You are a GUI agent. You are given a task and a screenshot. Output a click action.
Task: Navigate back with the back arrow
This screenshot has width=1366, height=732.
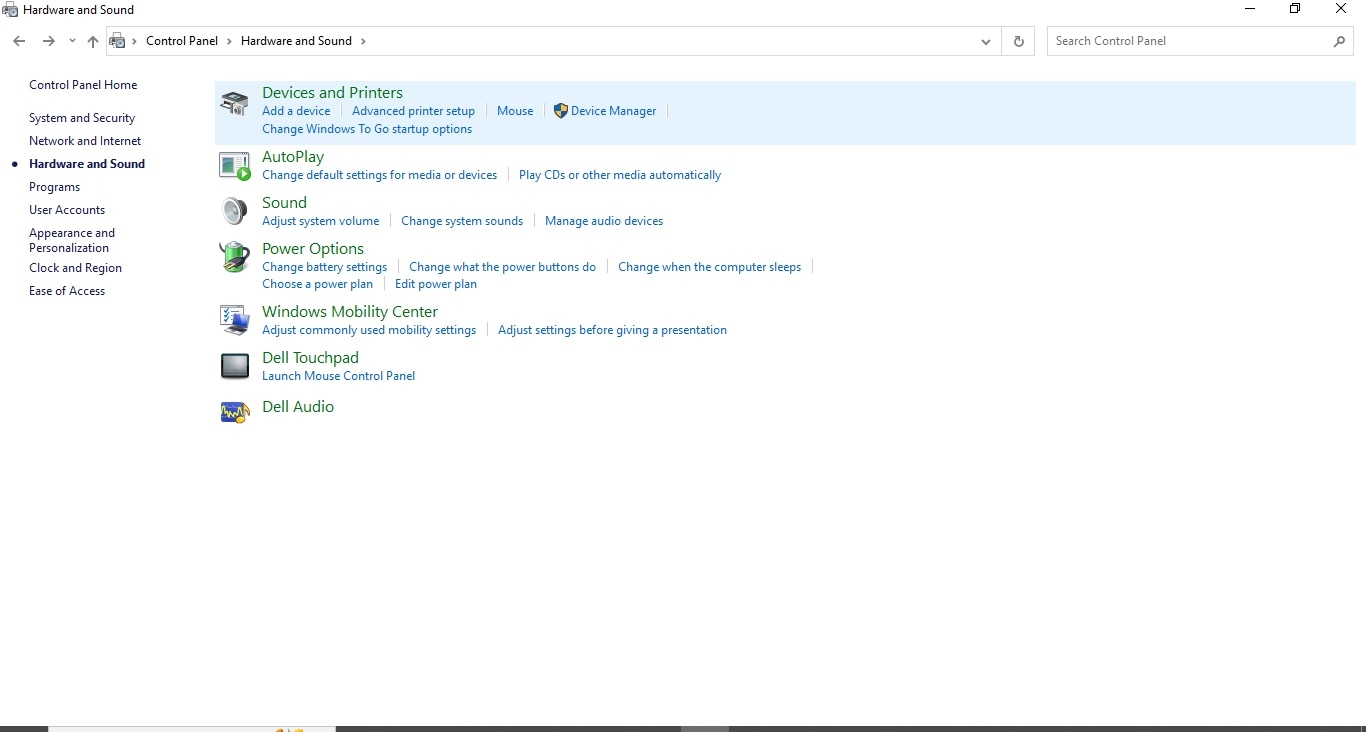click(19, 41)
